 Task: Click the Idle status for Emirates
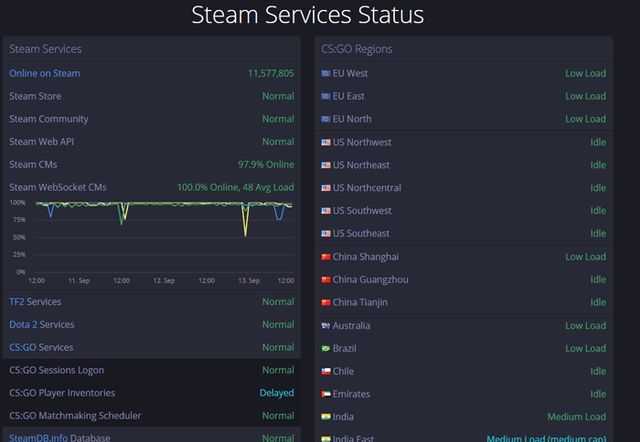pos(598,395)
